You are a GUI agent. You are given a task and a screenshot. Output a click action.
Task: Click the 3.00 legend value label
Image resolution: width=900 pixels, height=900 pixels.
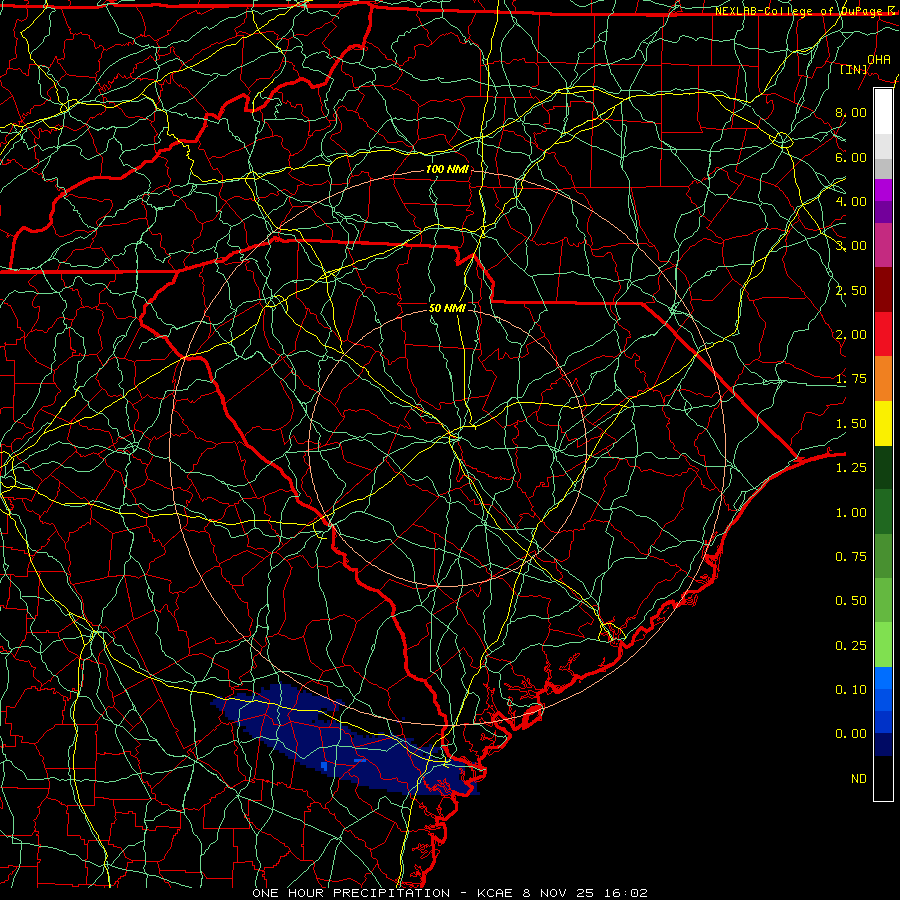[851, 246]
